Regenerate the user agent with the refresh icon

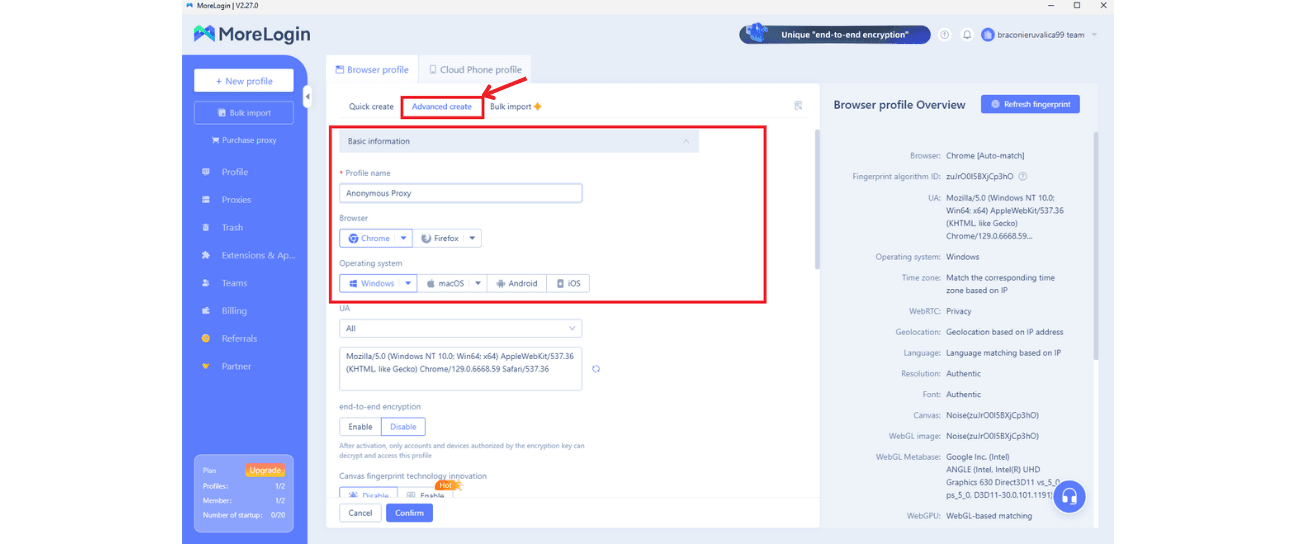pos(595,369)
